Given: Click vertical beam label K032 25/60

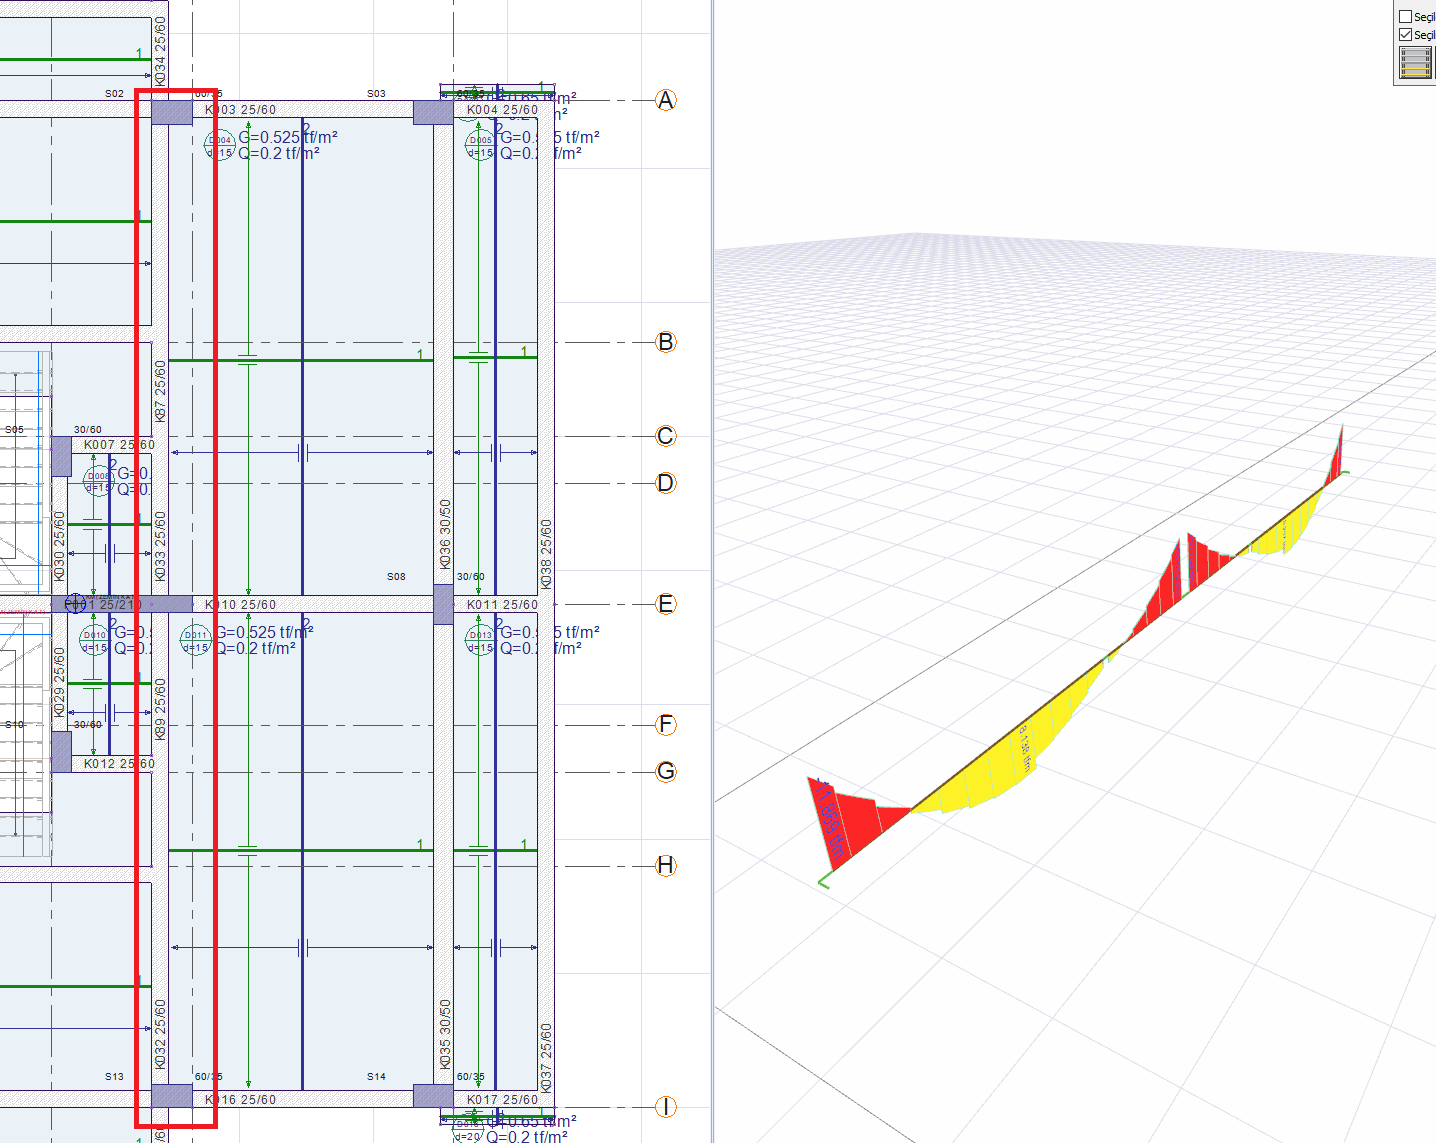Looking at the screenshot, I should tap(160, 1035).
